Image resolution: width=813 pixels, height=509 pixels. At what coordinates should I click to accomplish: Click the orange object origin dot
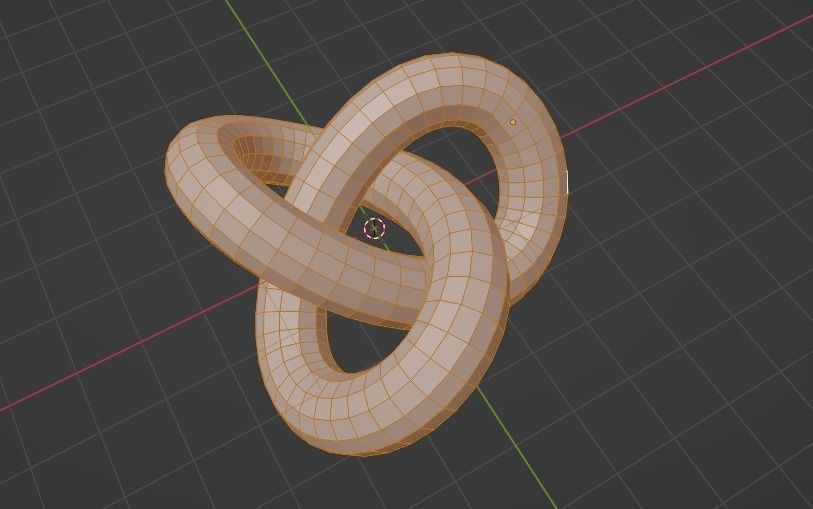click(513, 122)
